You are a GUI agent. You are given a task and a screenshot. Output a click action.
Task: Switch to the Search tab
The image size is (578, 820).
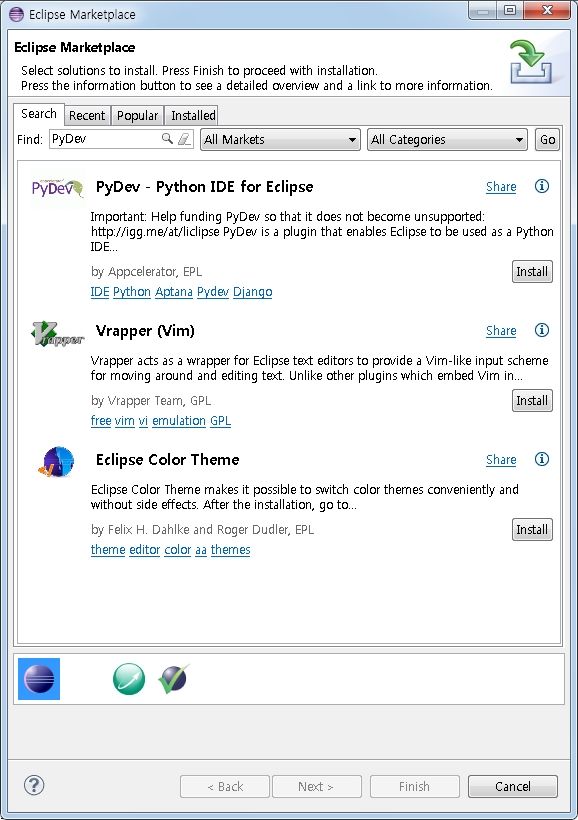tap(39, 114)
